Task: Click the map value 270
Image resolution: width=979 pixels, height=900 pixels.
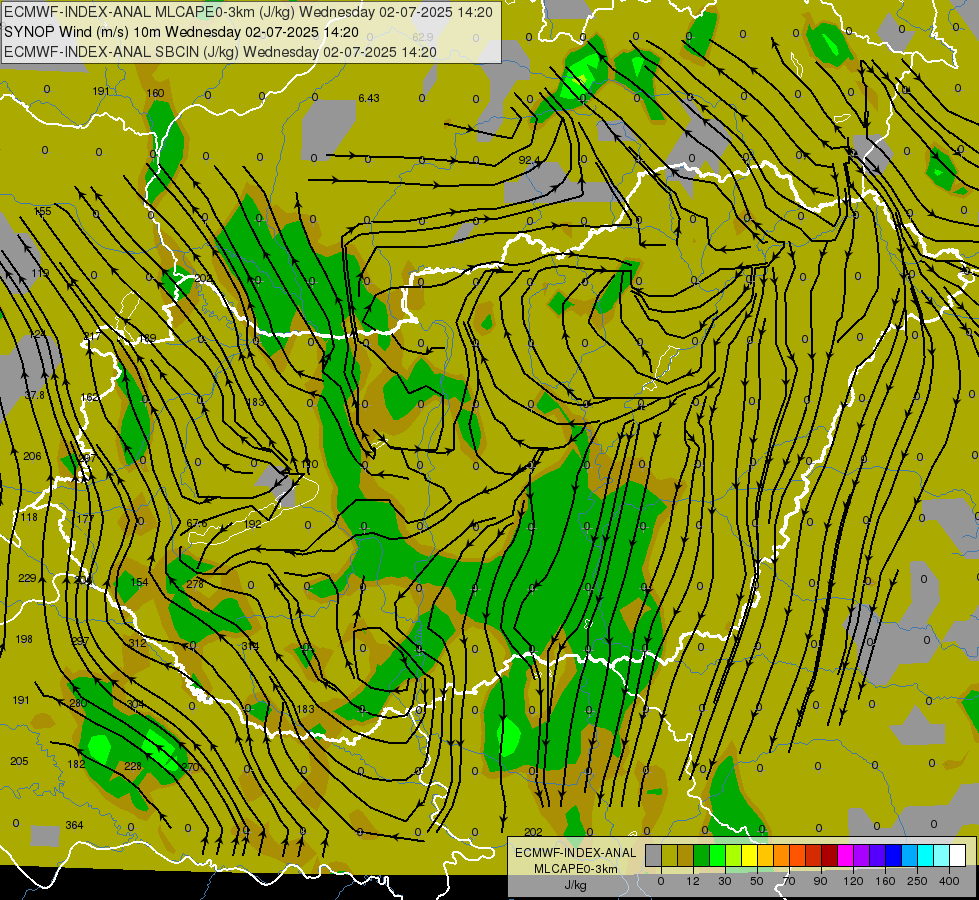Action: point(190,767)
